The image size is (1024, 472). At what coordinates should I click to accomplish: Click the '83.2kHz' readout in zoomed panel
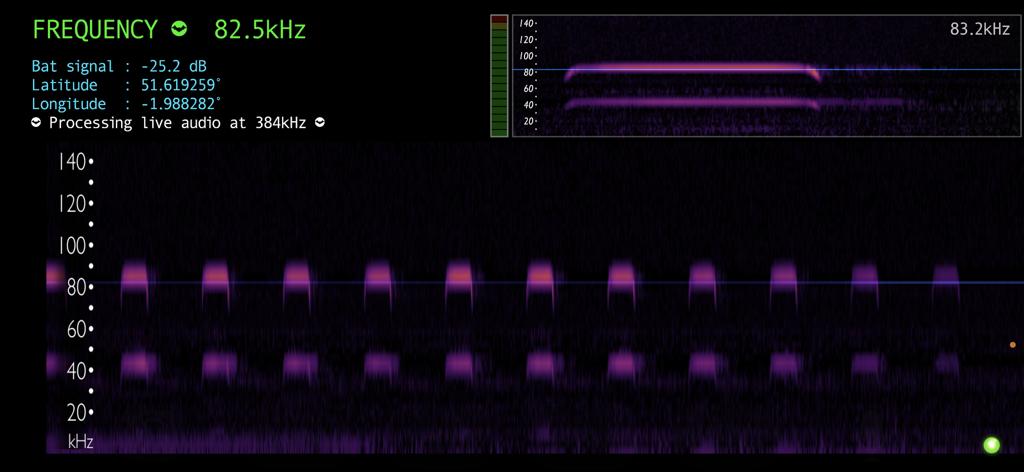pos(980,29)
